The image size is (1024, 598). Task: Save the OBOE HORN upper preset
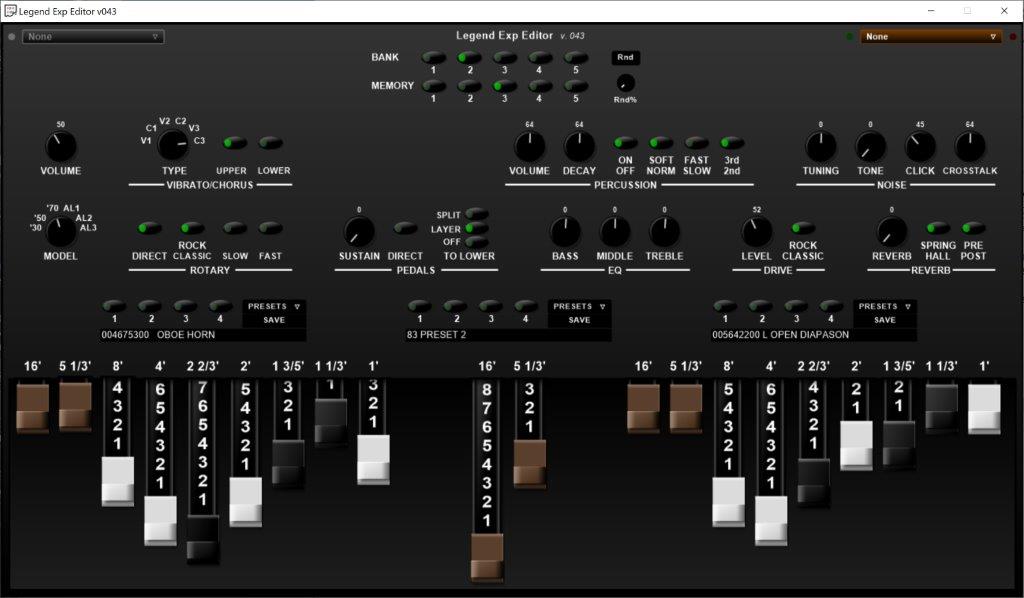coord(274,320)
